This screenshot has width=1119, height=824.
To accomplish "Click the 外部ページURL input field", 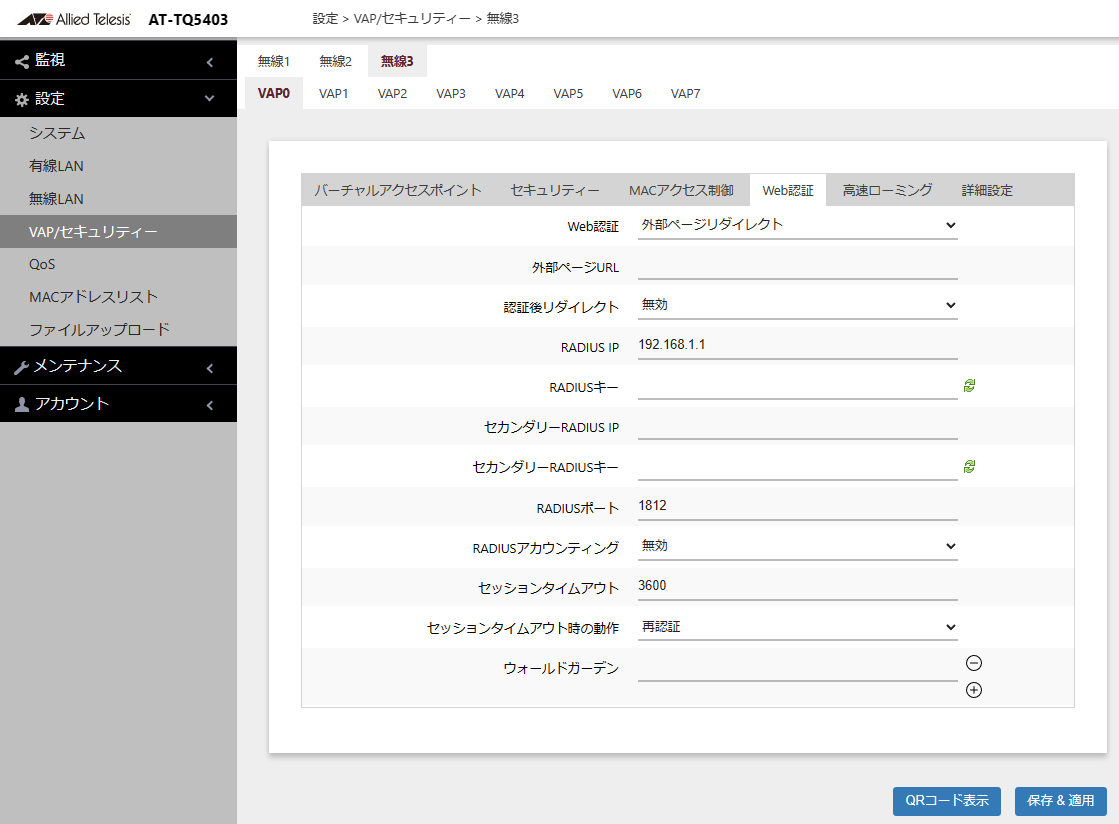I will 797,266.
